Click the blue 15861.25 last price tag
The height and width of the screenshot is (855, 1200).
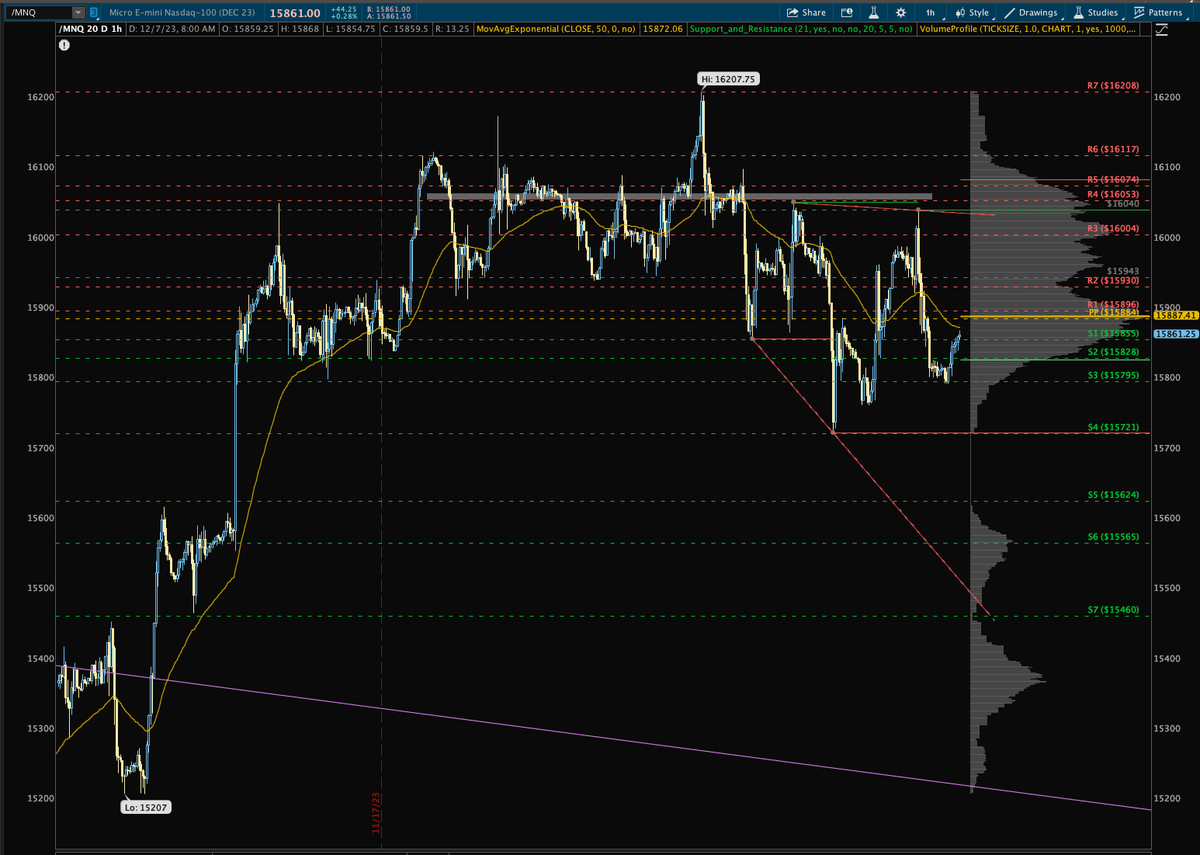1175,334
